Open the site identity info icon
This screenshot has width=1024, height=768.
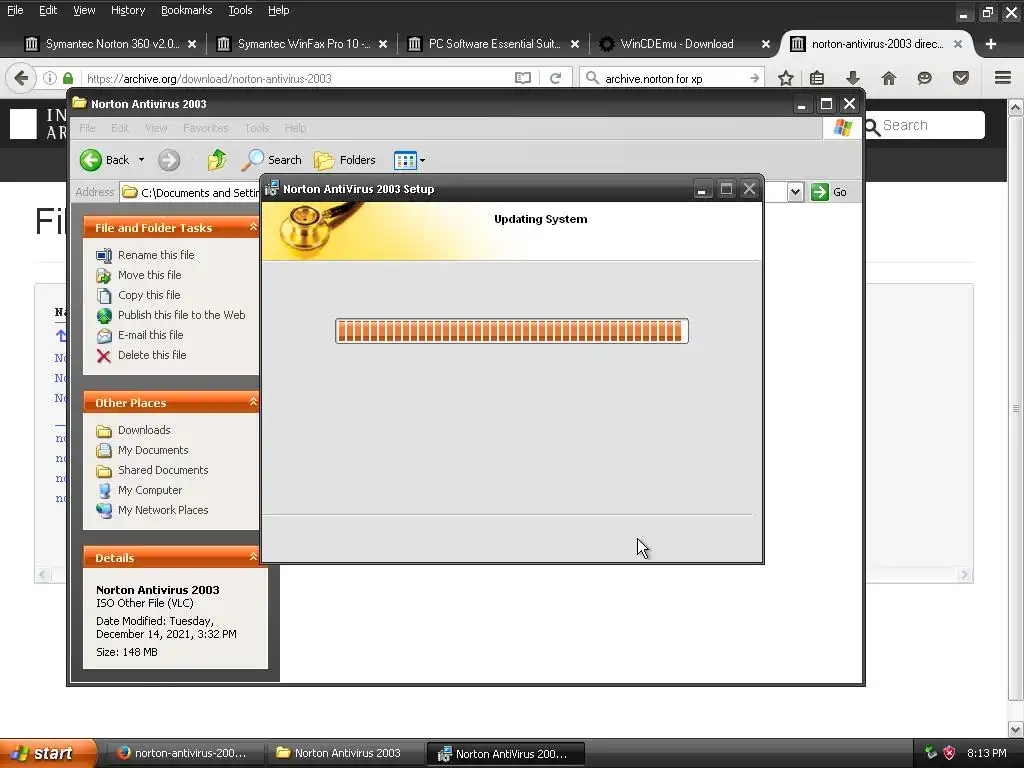[50, 78]
